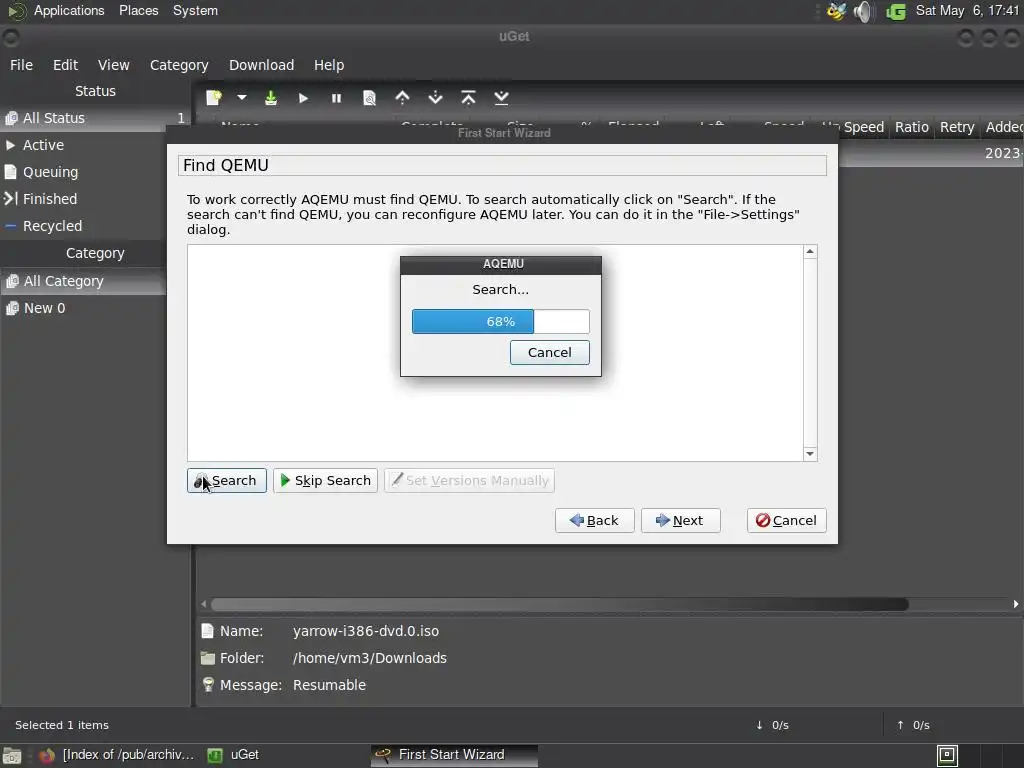Switch to First Start Wizard taskbar item
The height and width of the screenshot is (768, 1024).
tap(453, 755)
